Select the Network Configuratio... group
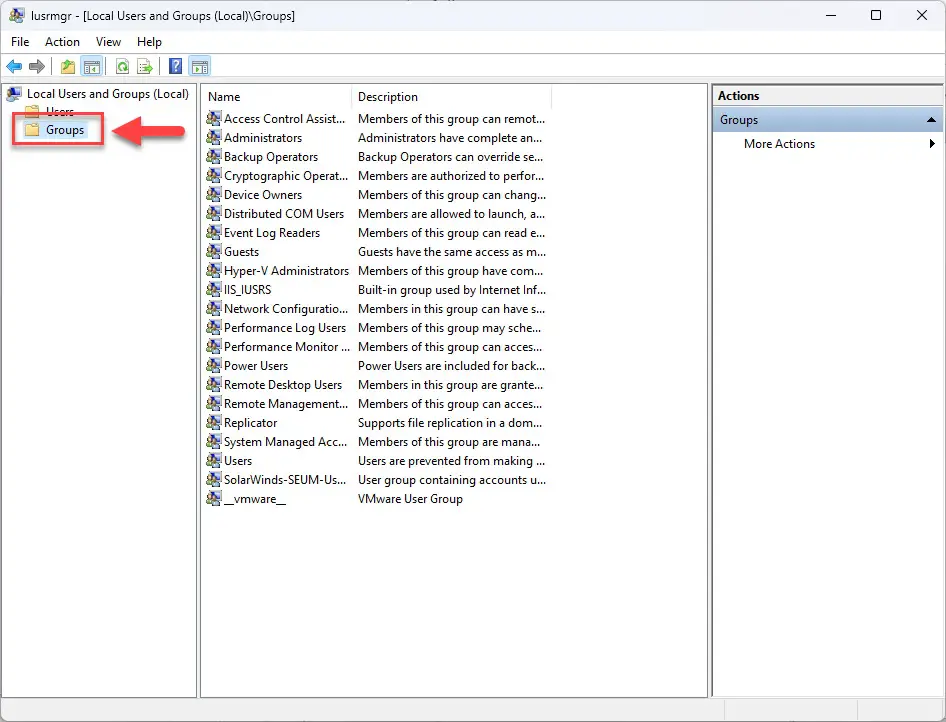 point(285,309)
